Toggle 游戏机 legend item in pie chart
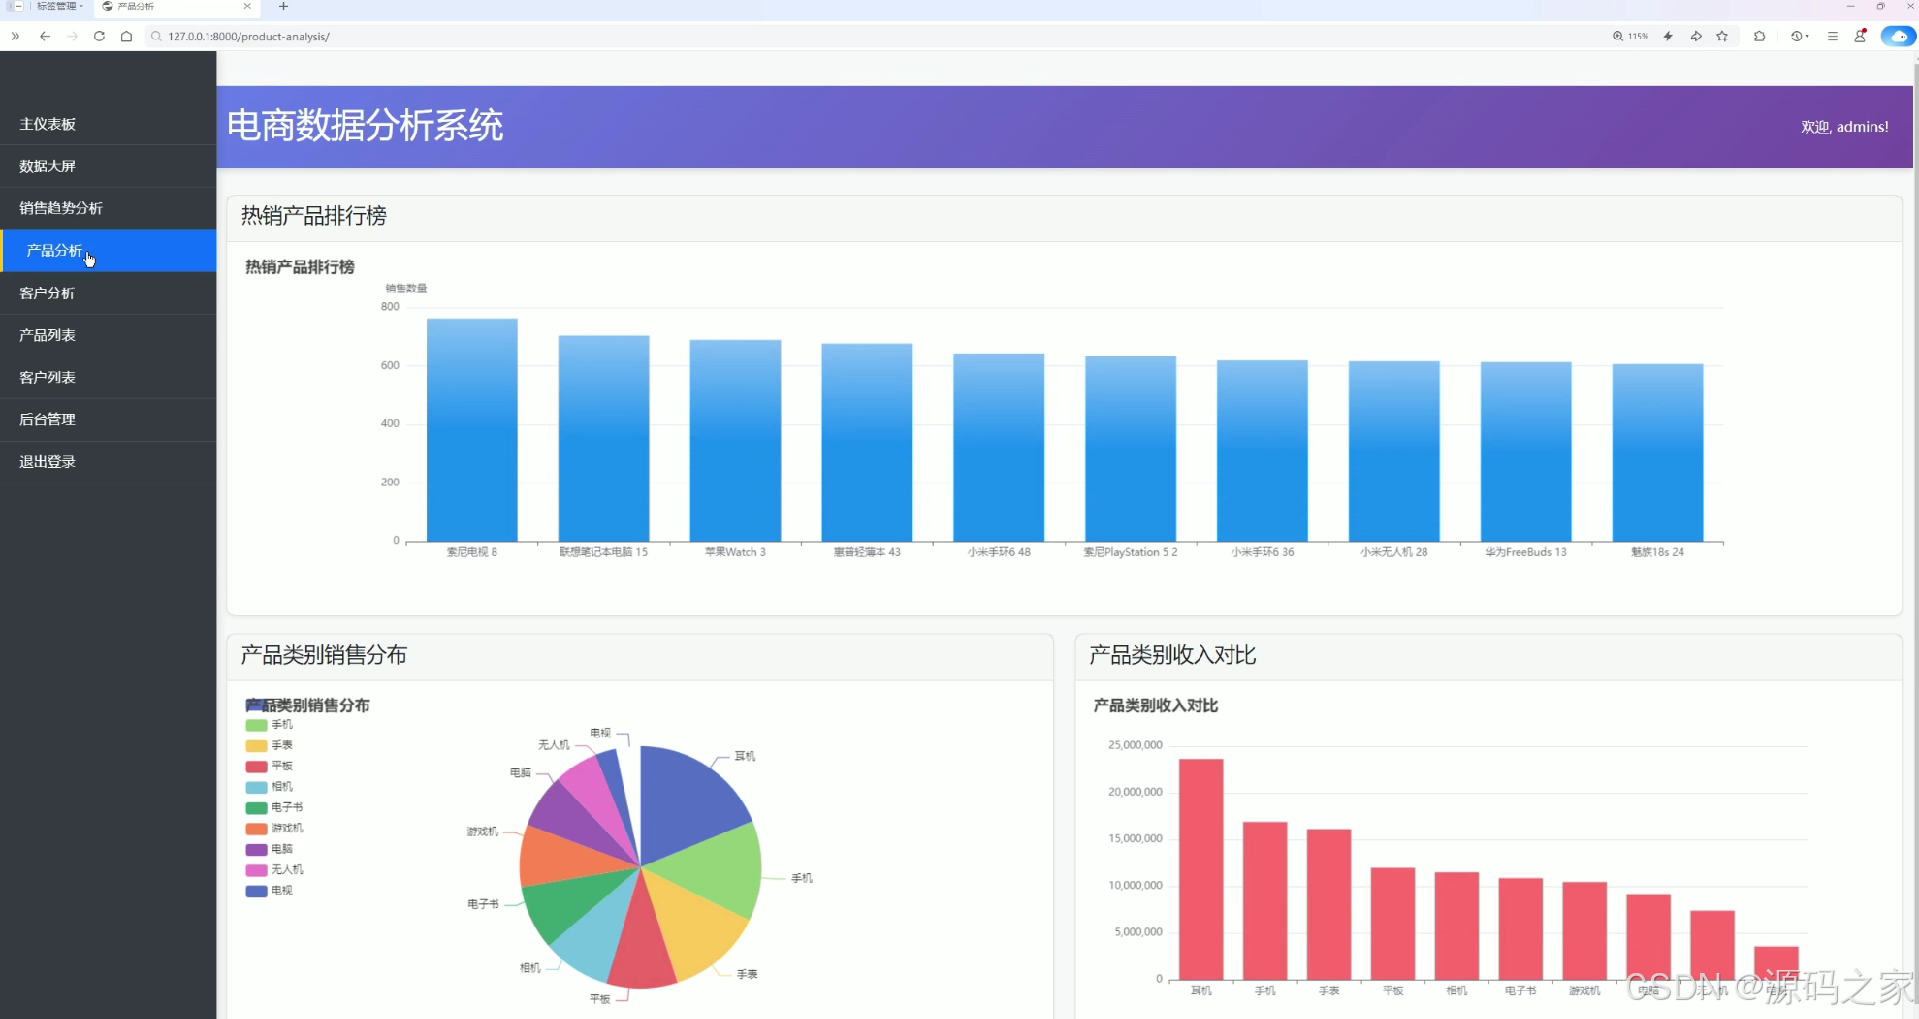 coord(274,828)
